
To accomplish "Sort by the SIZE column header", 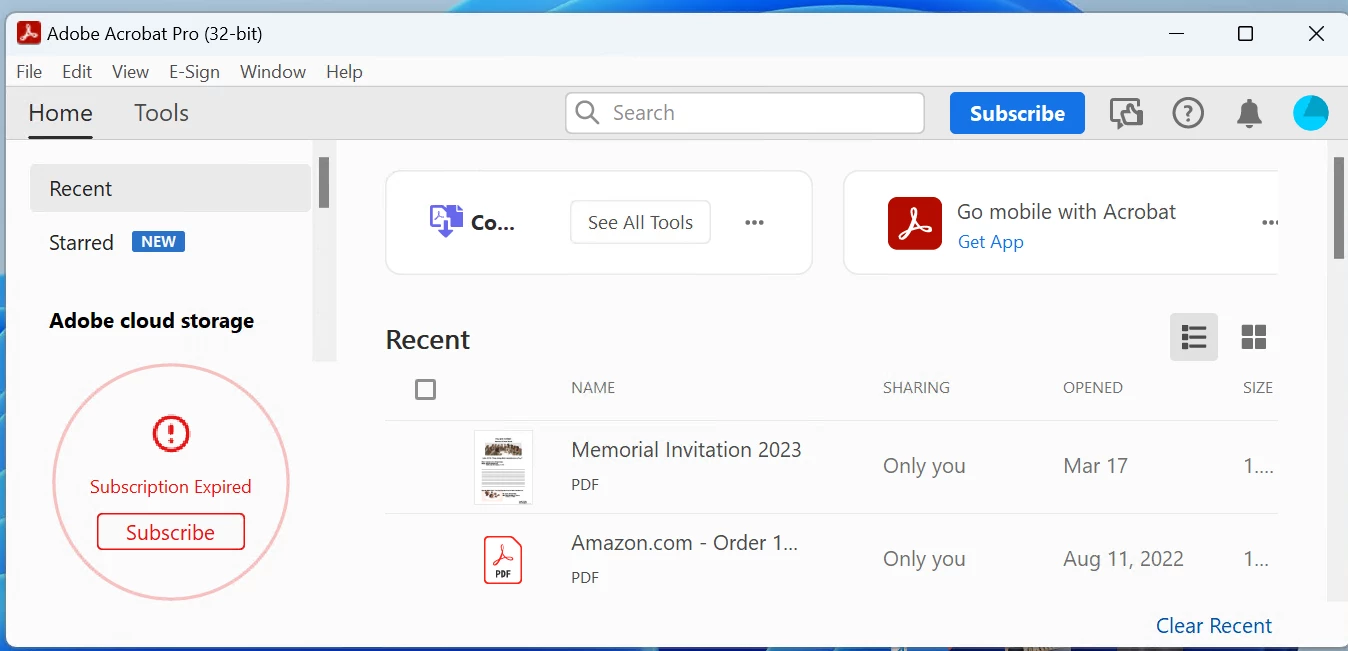I will pyautogui.click(x=1258, y=388).
